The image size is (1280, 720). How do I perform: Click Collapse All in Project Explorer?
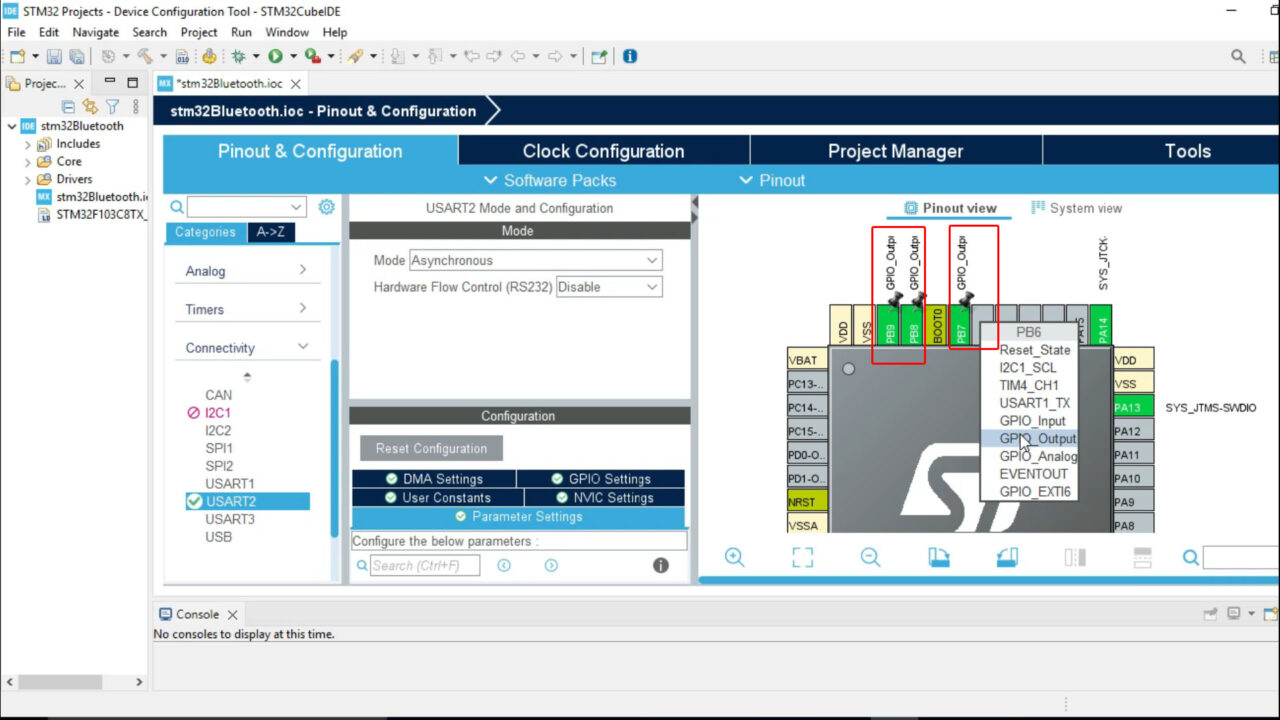pyautogui.click(x=68, y=106)
